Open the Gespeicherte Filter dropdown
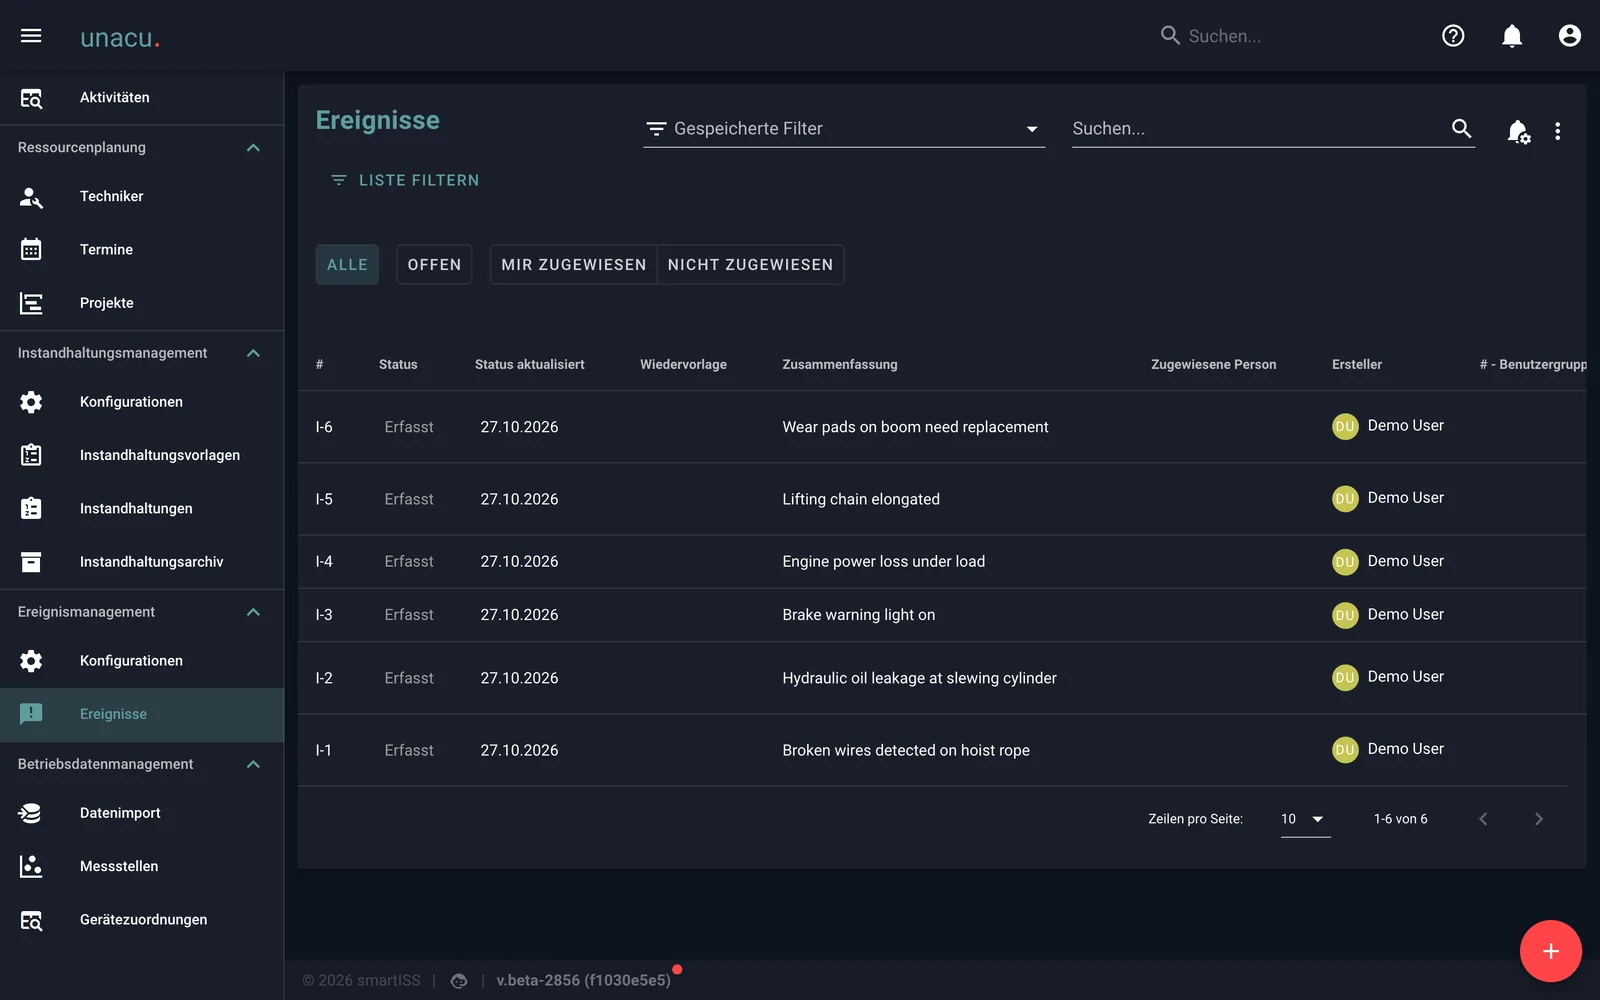 [844, 129]
